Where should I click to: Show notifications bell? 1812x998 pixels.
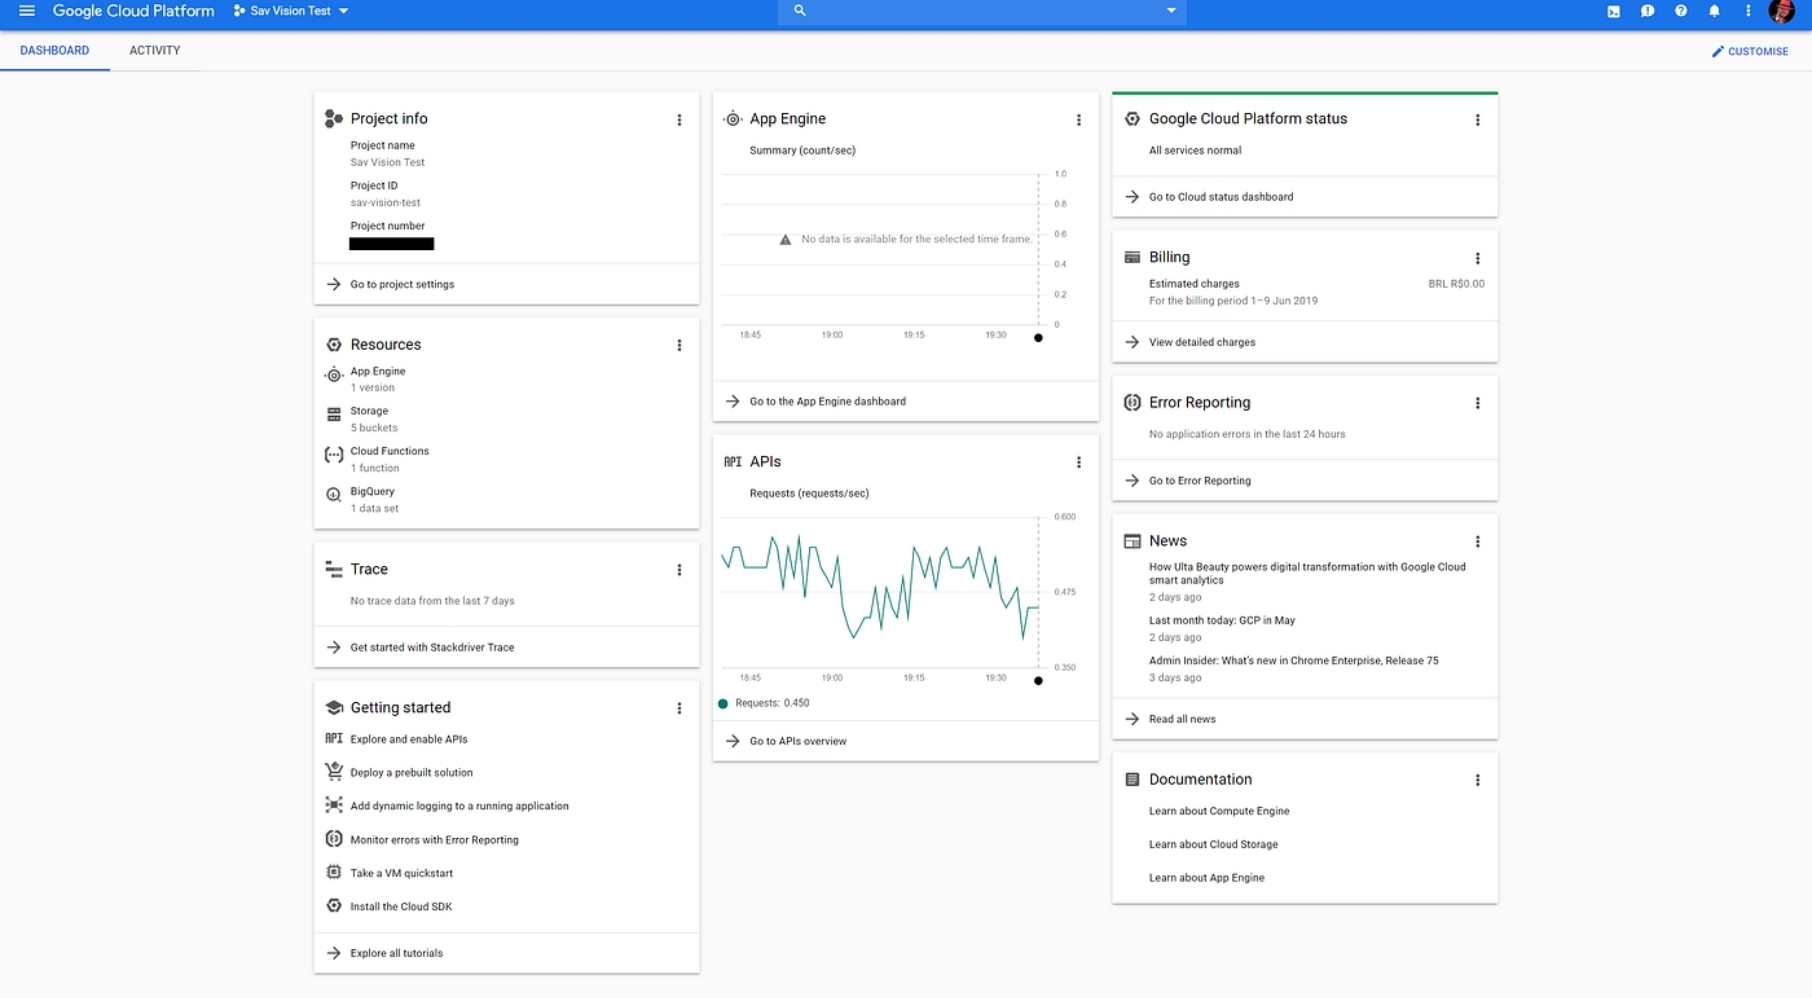(x=1714, y=11)
